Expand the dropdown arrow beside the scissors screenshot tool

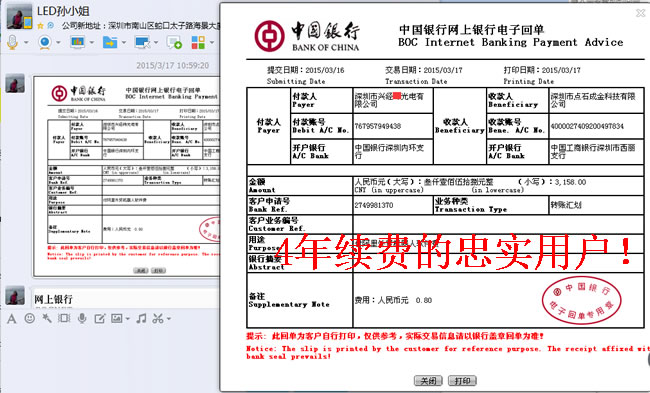coord(169,319)
